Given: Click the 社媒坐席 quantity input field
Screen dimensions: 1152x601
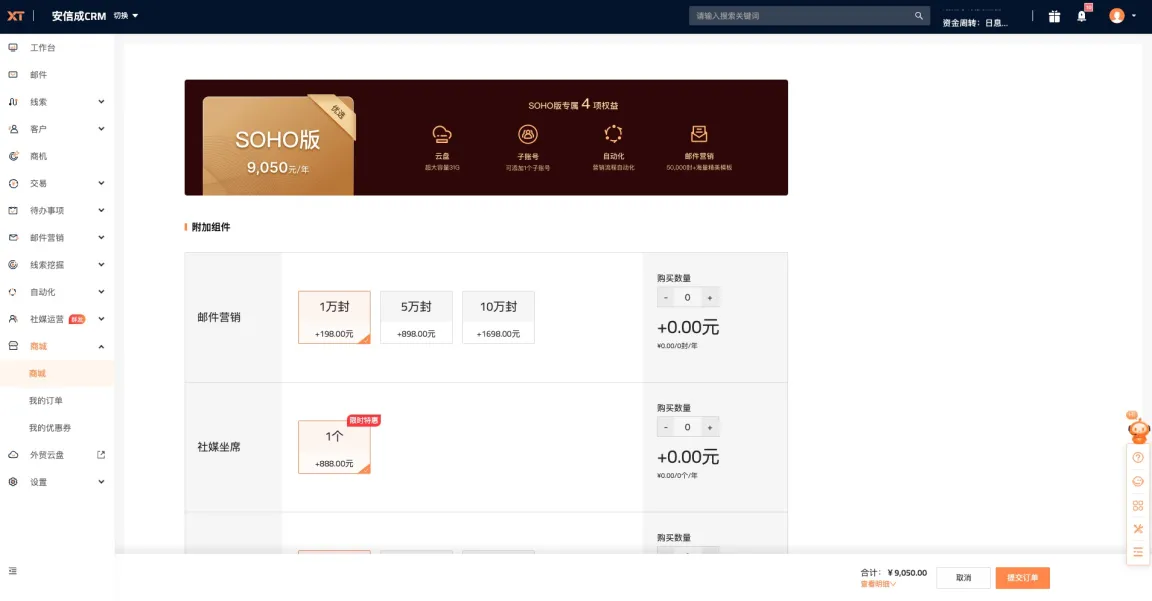Looking at the screenshot, I should [688, 427].
